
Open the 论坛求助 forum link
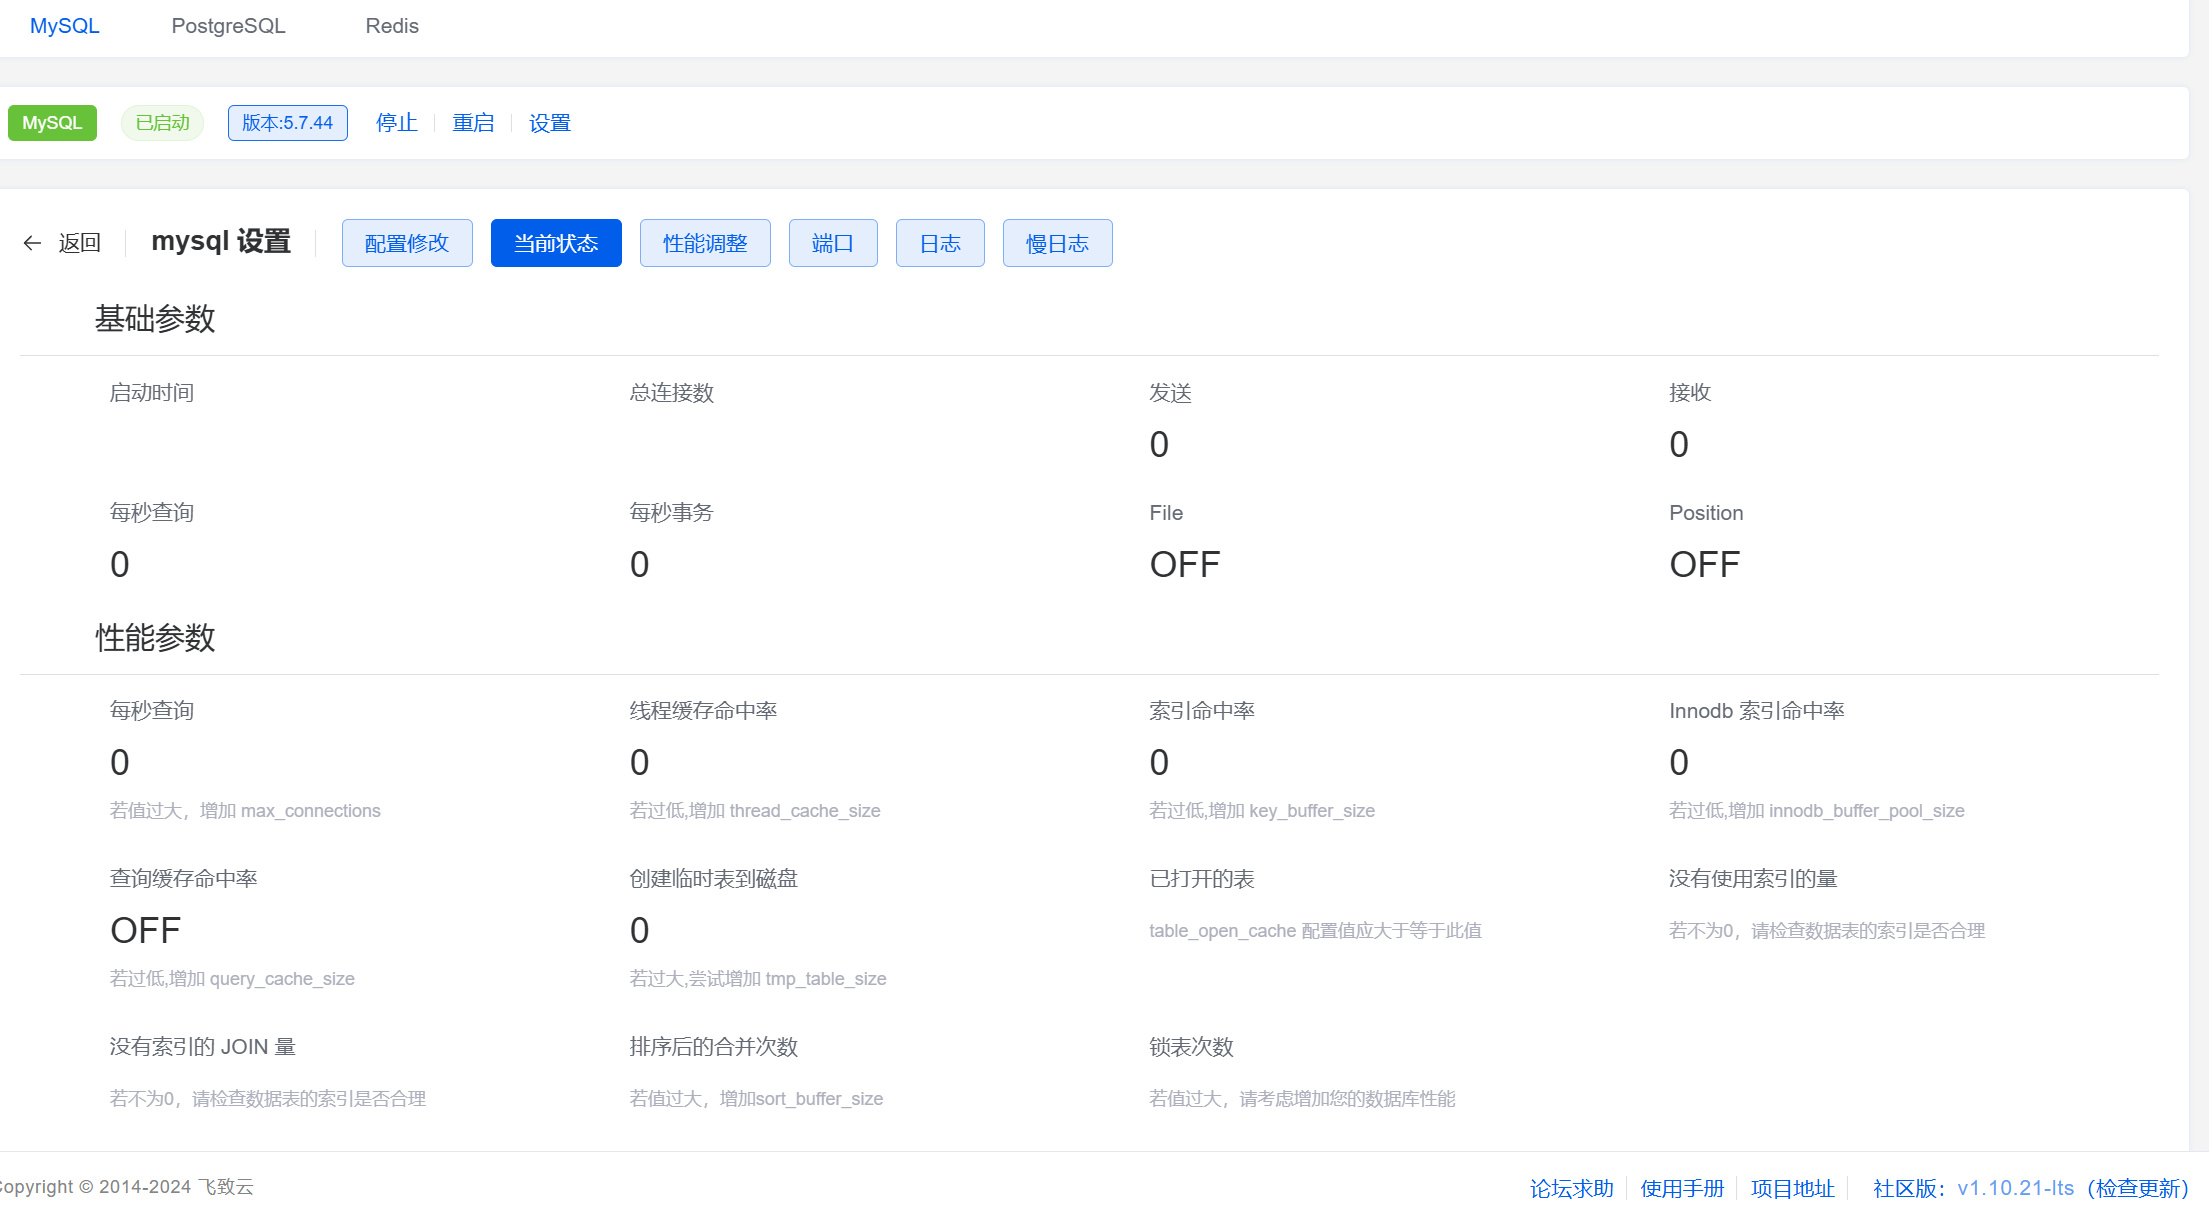click(1571, 1188)
